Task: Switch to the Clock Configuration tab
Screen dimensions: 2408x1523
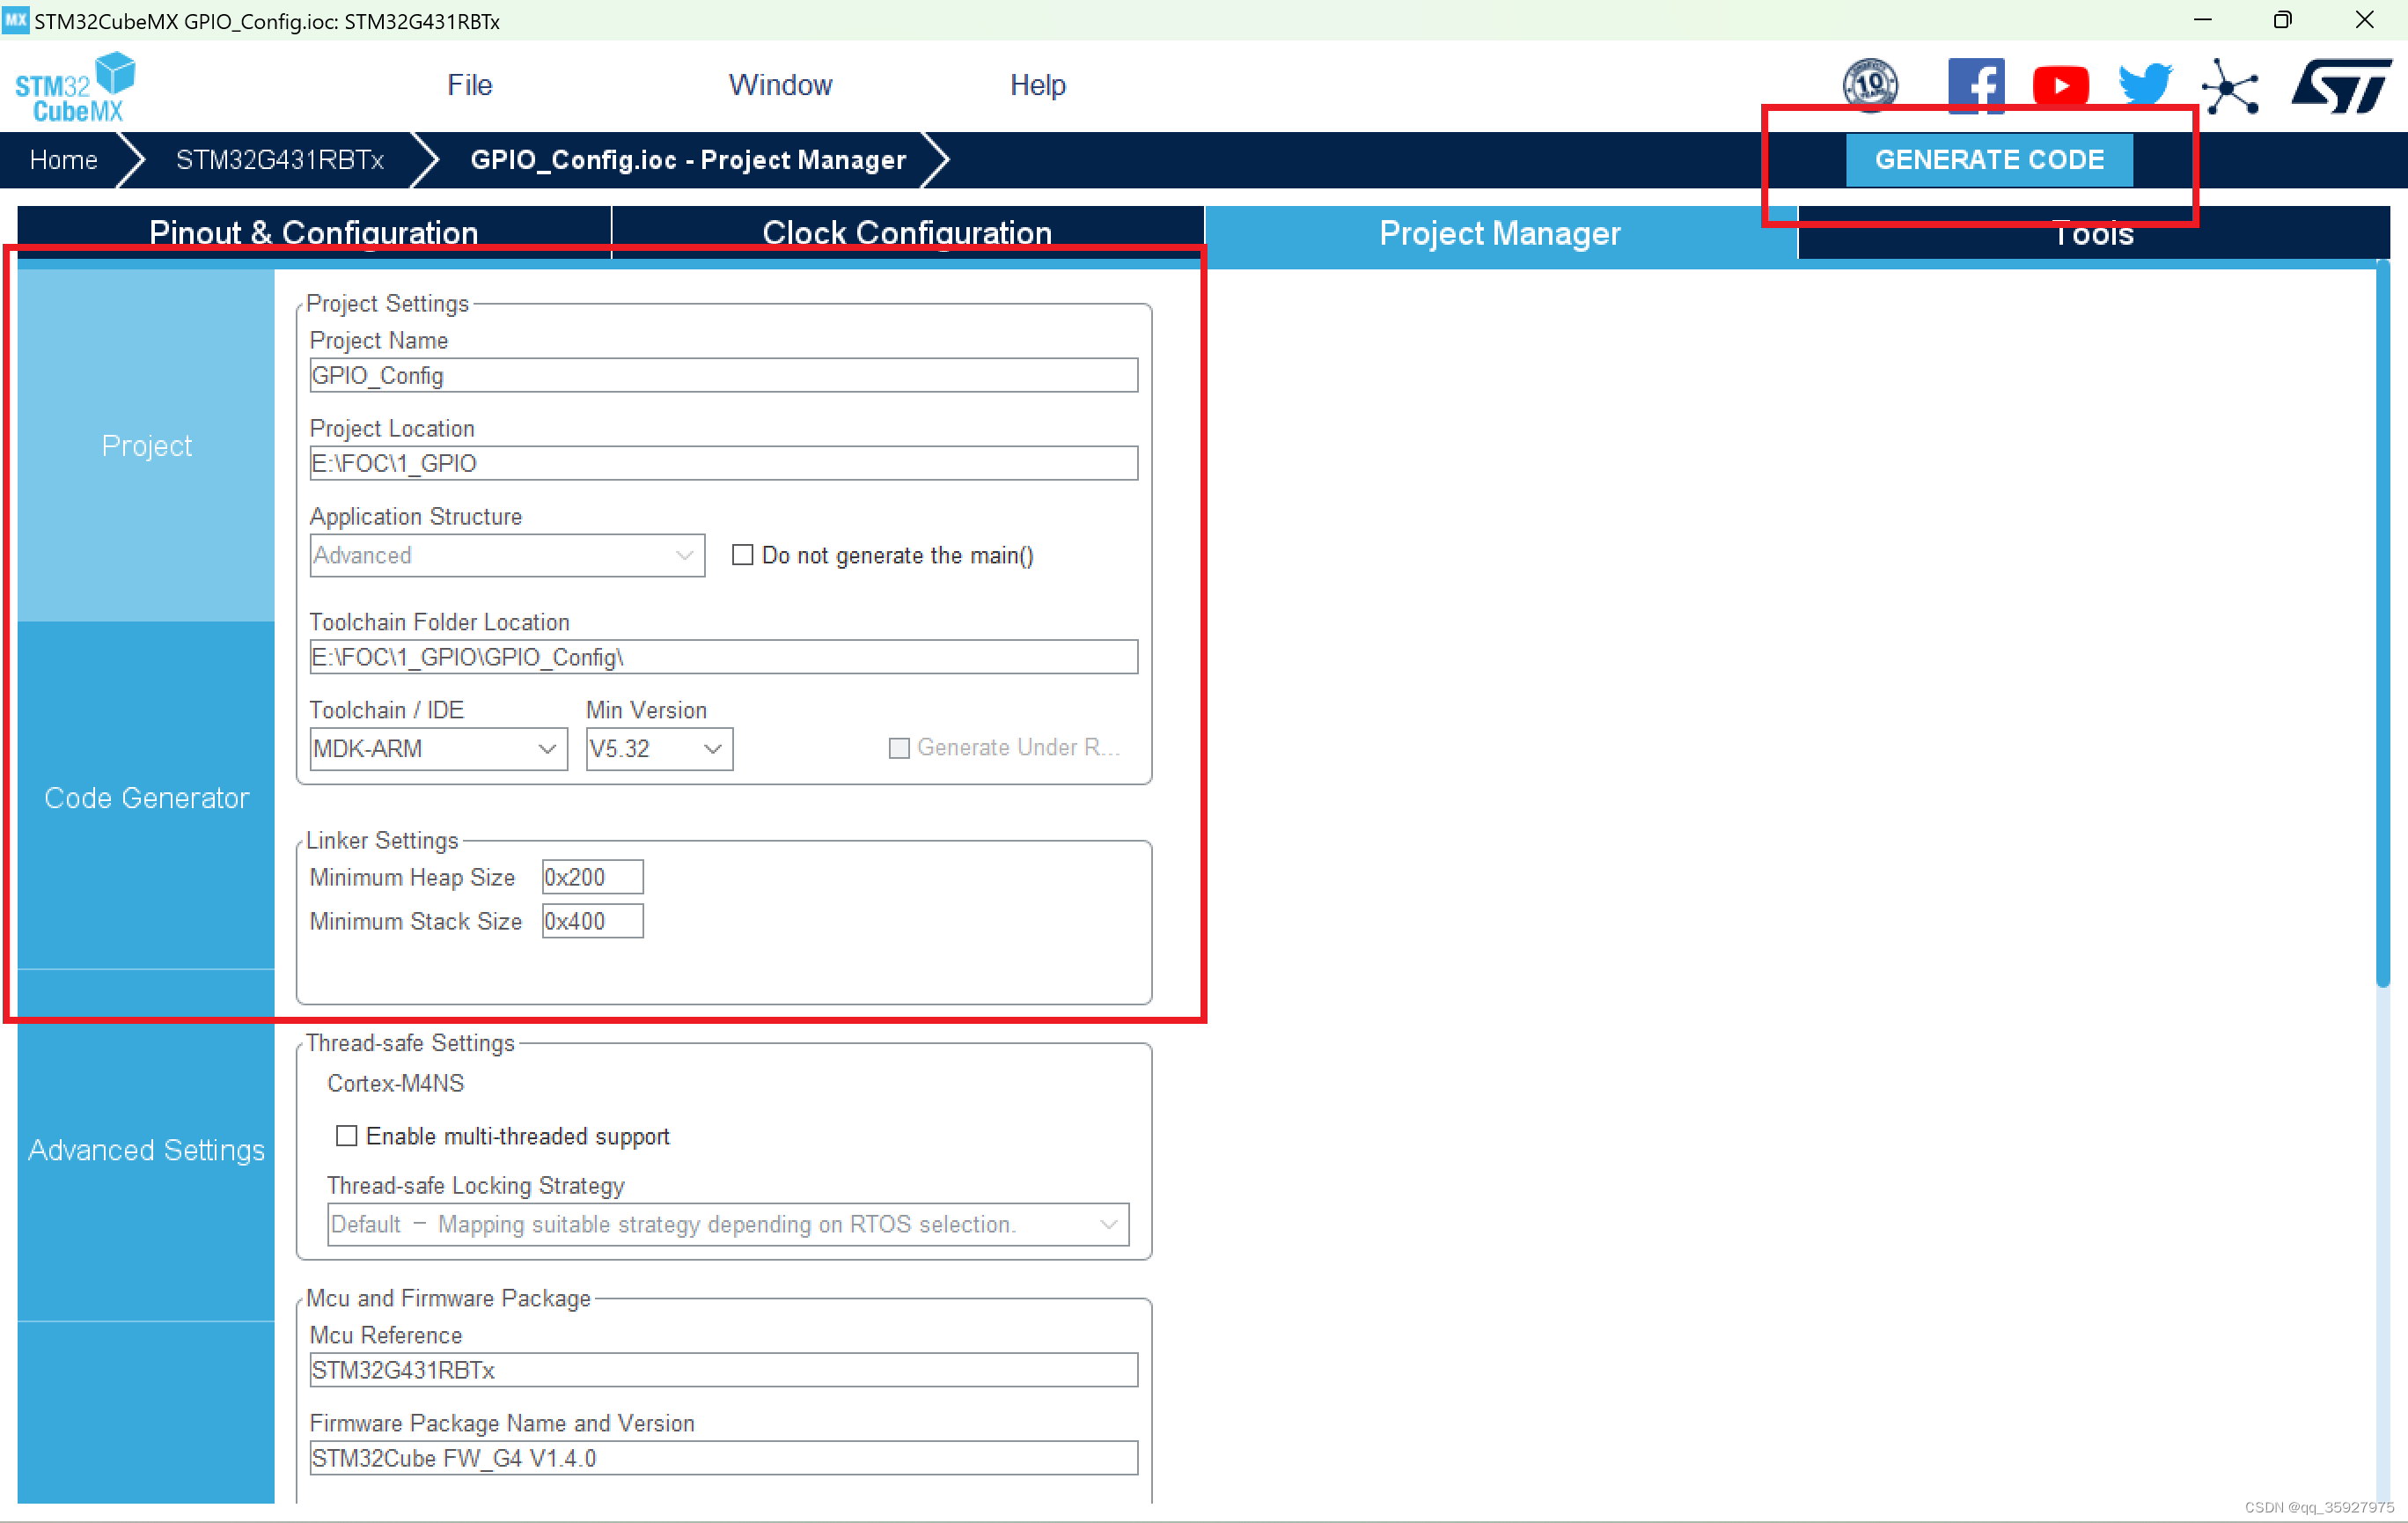Action: point(906,233)
